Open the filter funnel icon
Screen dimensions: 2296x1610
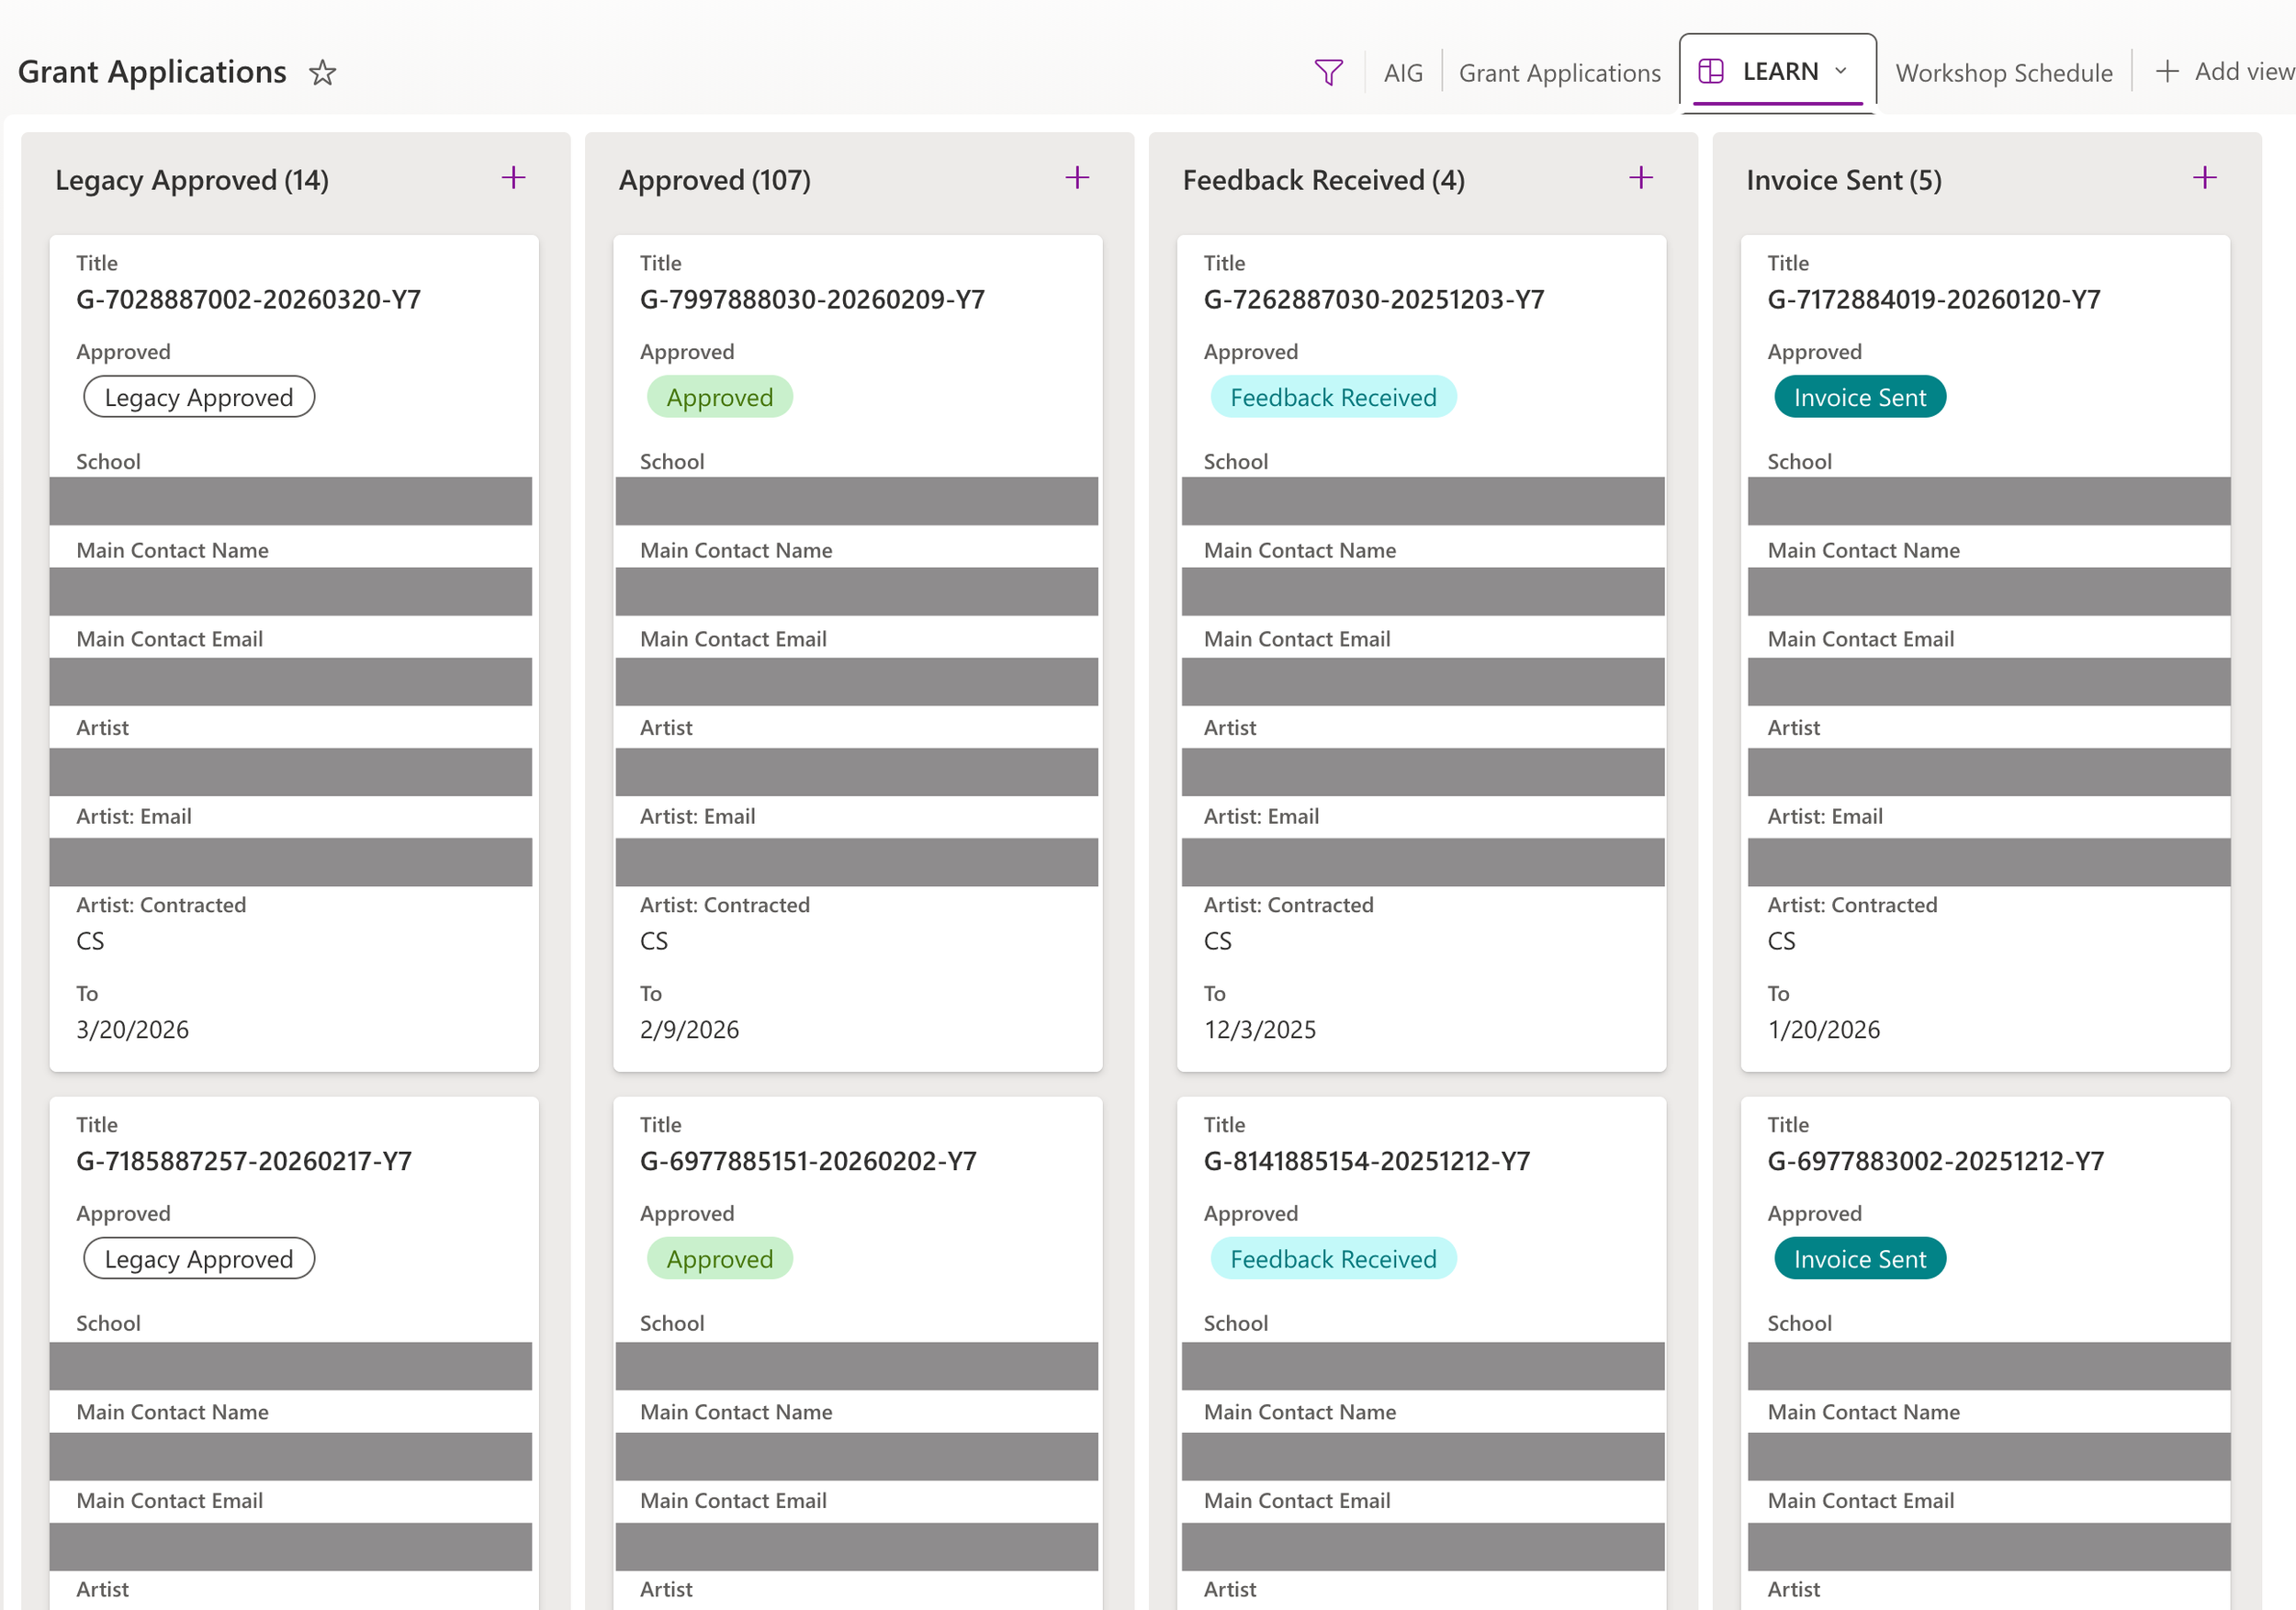(1328, 72)
